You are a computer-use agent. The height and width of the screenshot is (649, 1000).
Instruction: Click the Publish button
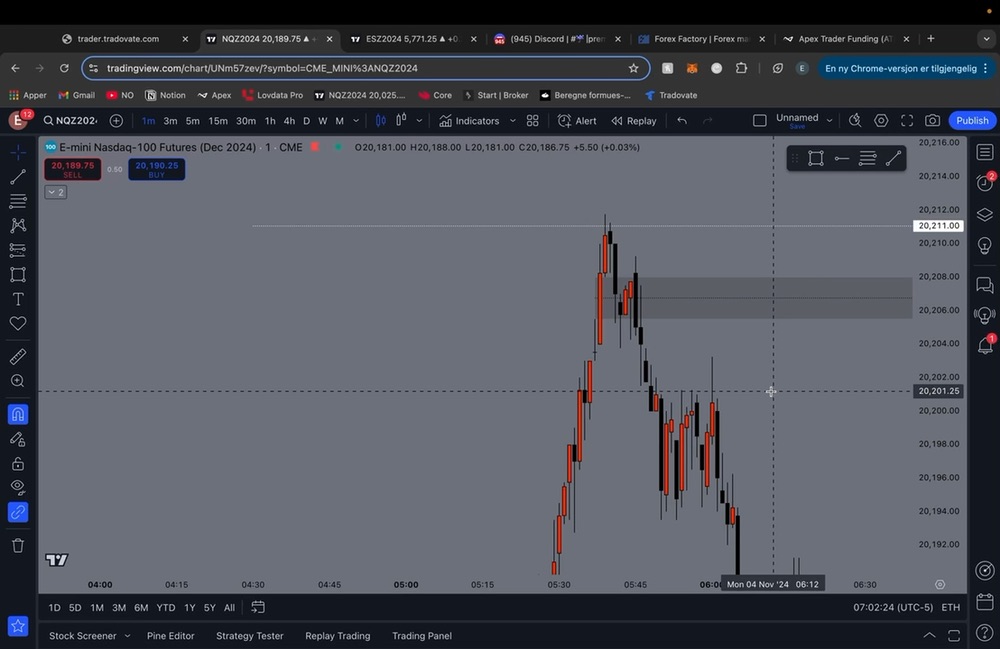pyautogui.click(x=972, y=120)
